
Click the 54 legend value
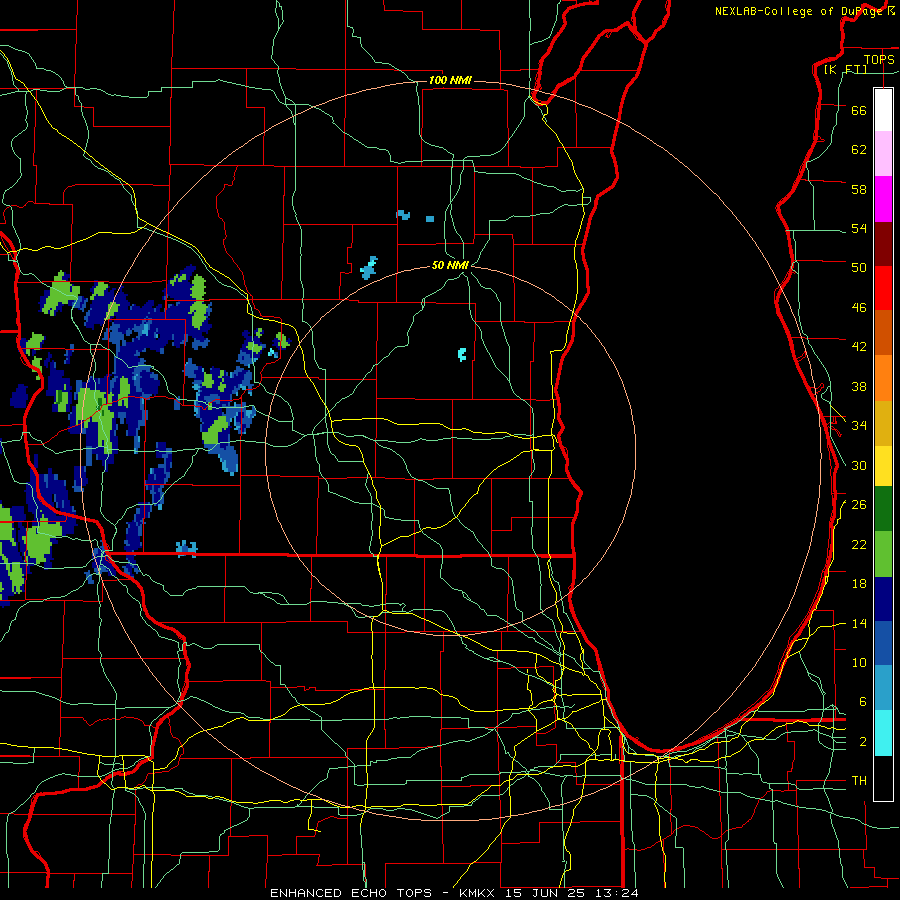(x=859, y=228)
